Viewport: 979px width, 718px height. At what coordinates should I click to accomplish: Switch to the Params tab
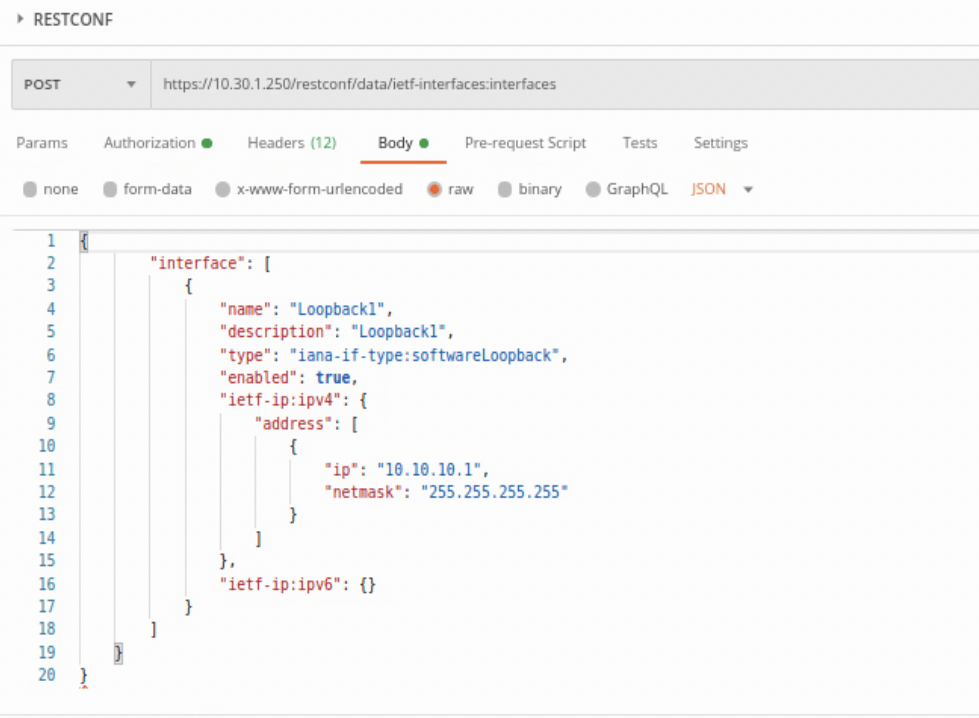pos(42,143)
